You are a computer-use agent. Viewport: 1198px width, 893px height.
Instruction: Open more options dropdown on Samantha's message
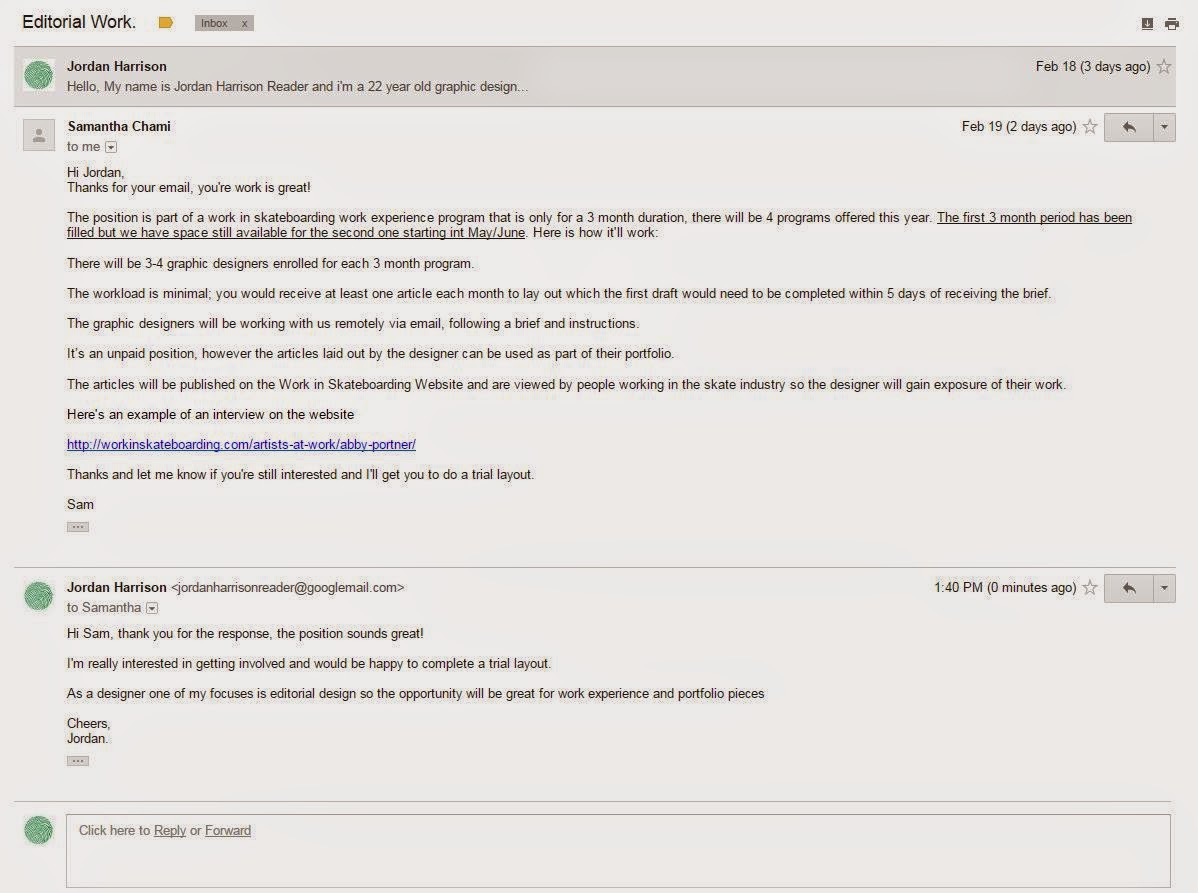pos(1164,128)
